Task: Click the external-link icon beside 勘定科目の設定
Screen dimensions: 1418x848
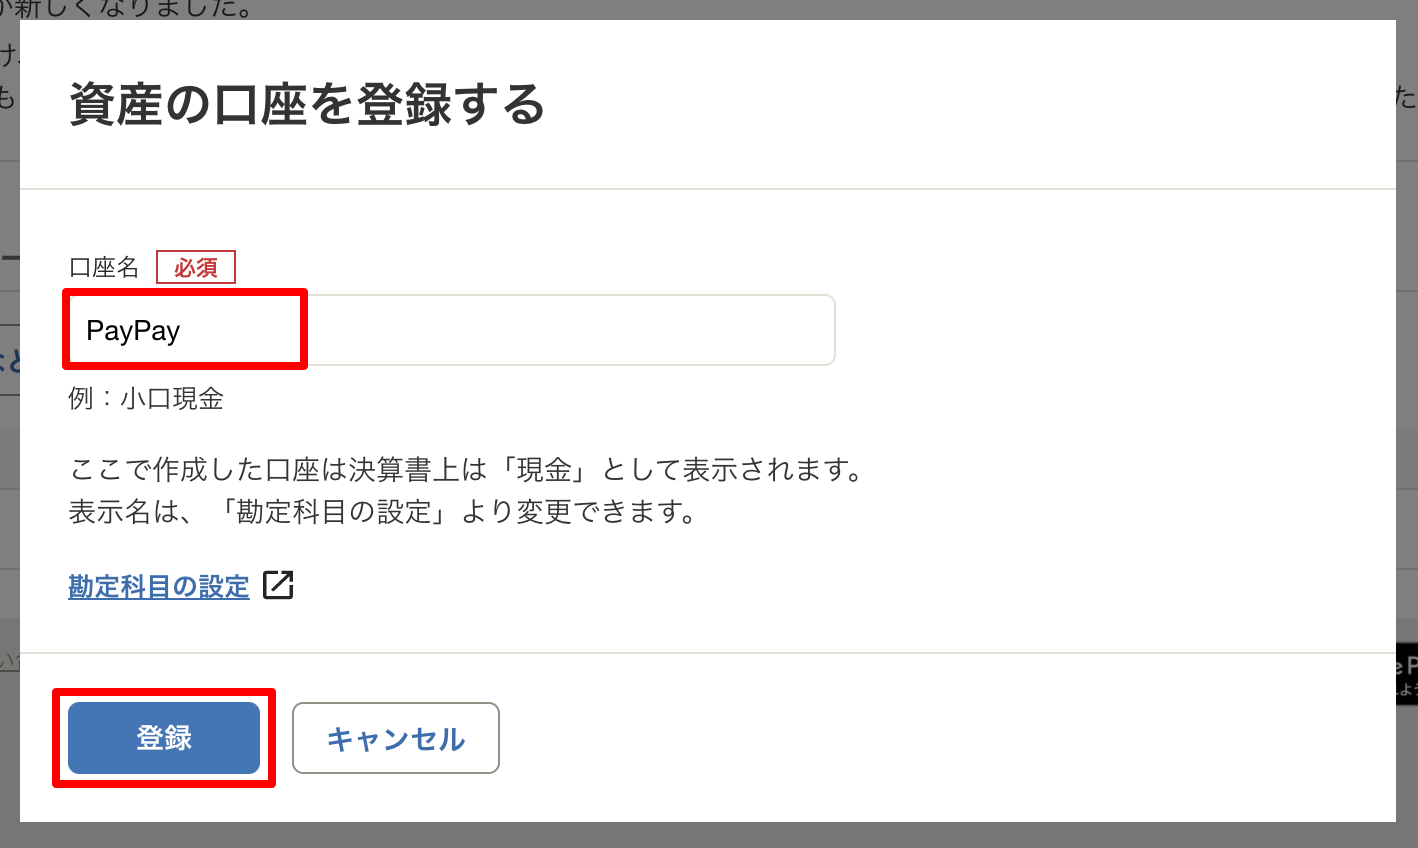Action: tap(280, 586)
